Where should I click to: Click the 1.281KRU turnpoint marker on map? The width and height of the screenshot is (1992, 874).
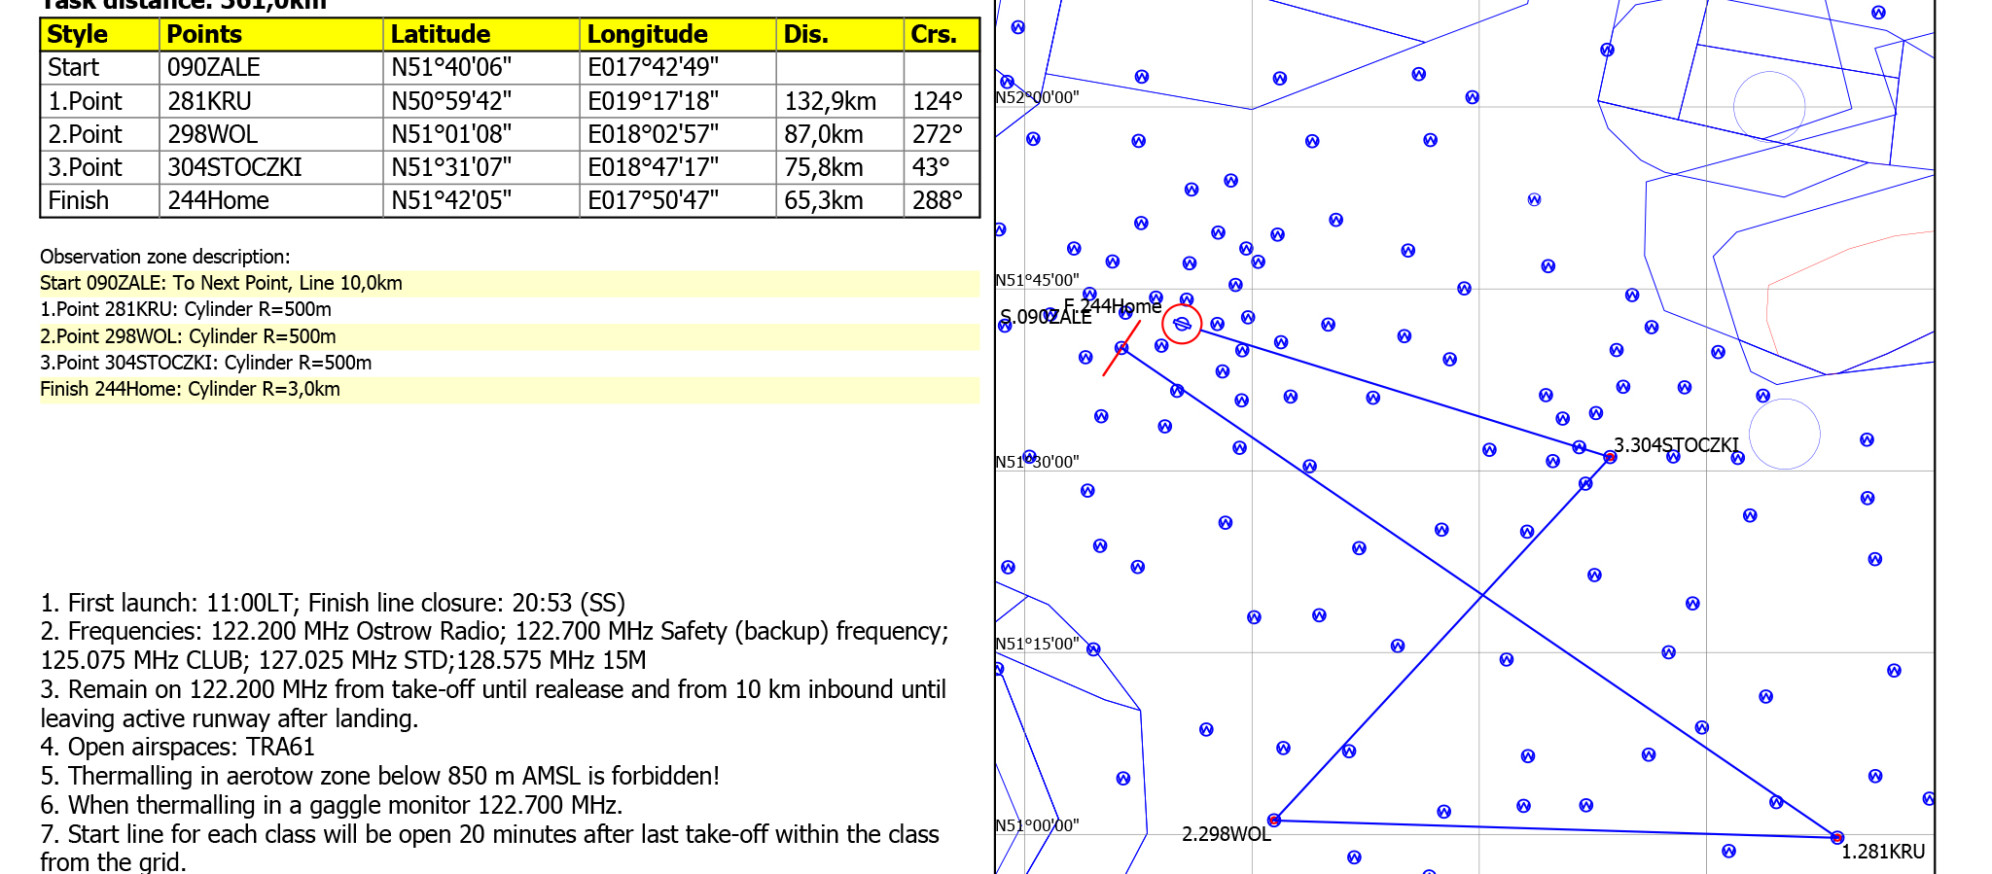[1837, 837]
